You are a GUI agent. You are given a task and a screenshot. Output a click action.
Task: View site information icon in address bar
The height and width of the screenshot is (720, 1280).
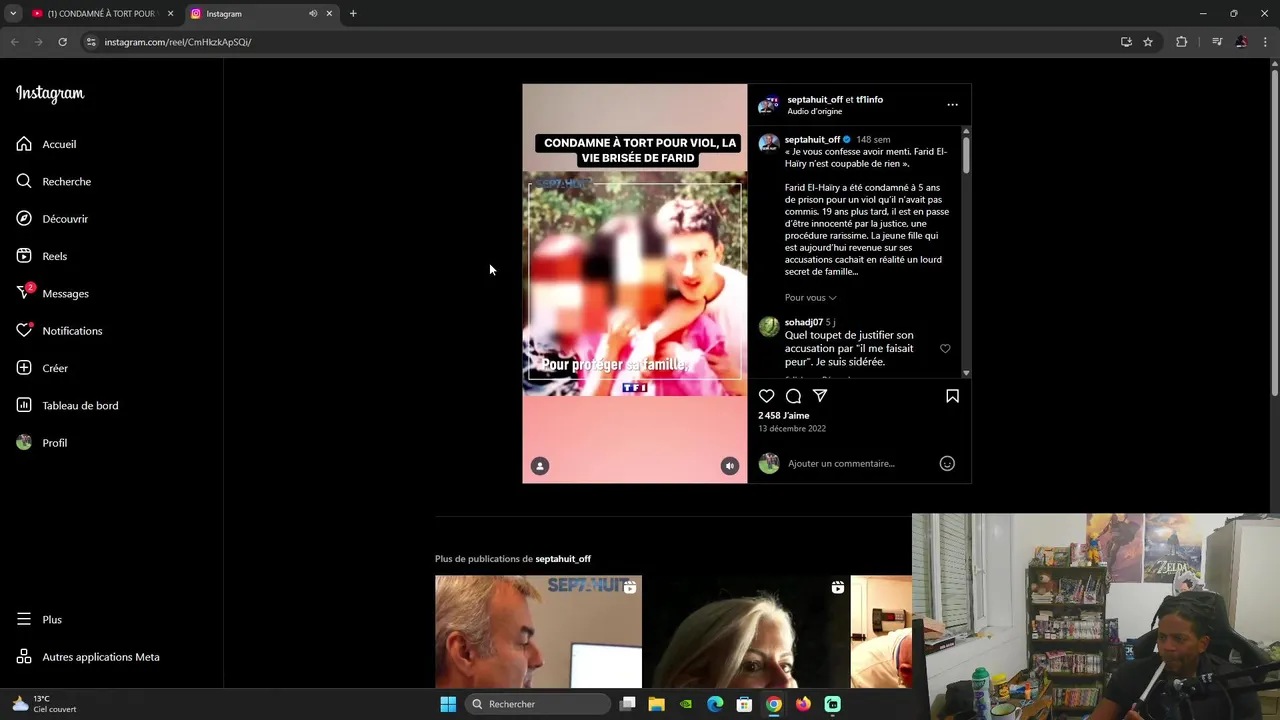(90, 42)
